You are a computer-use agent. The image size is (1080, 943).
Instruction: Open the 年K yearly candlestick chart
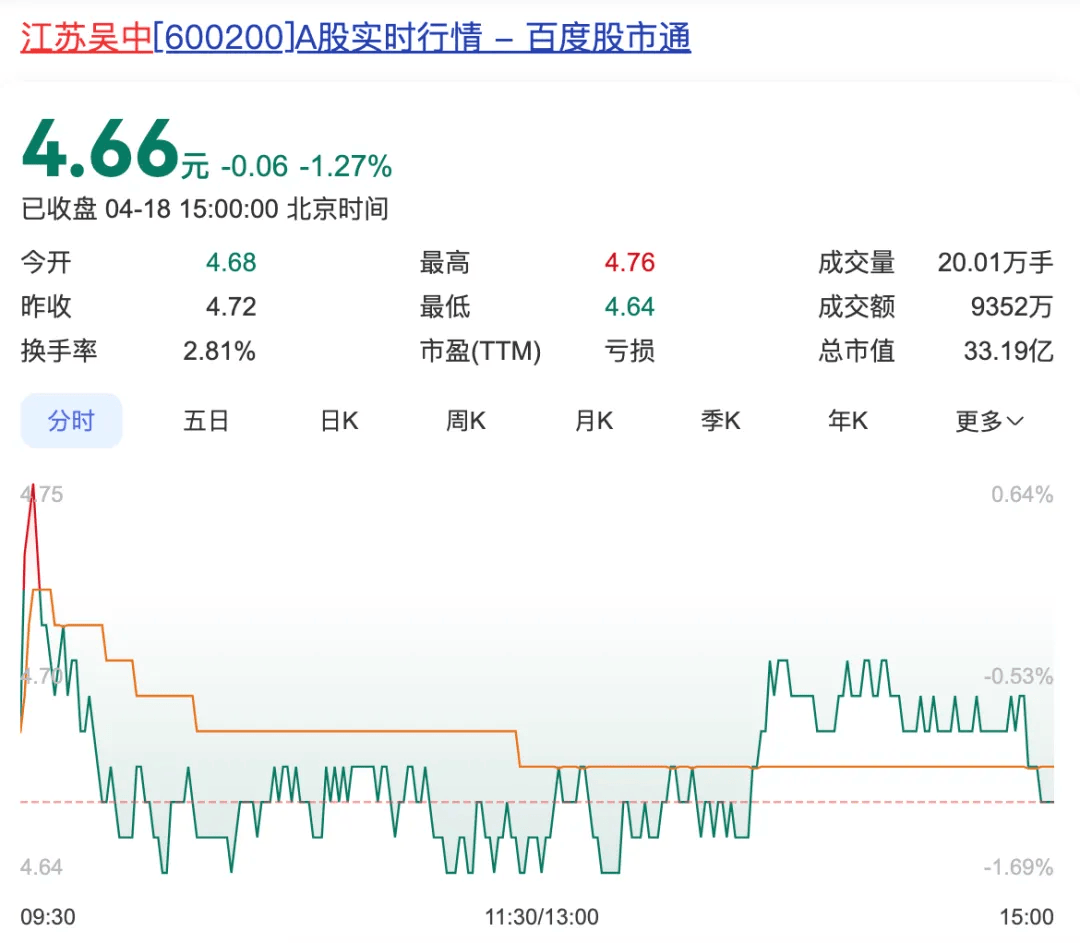click(x=846, y=420)
